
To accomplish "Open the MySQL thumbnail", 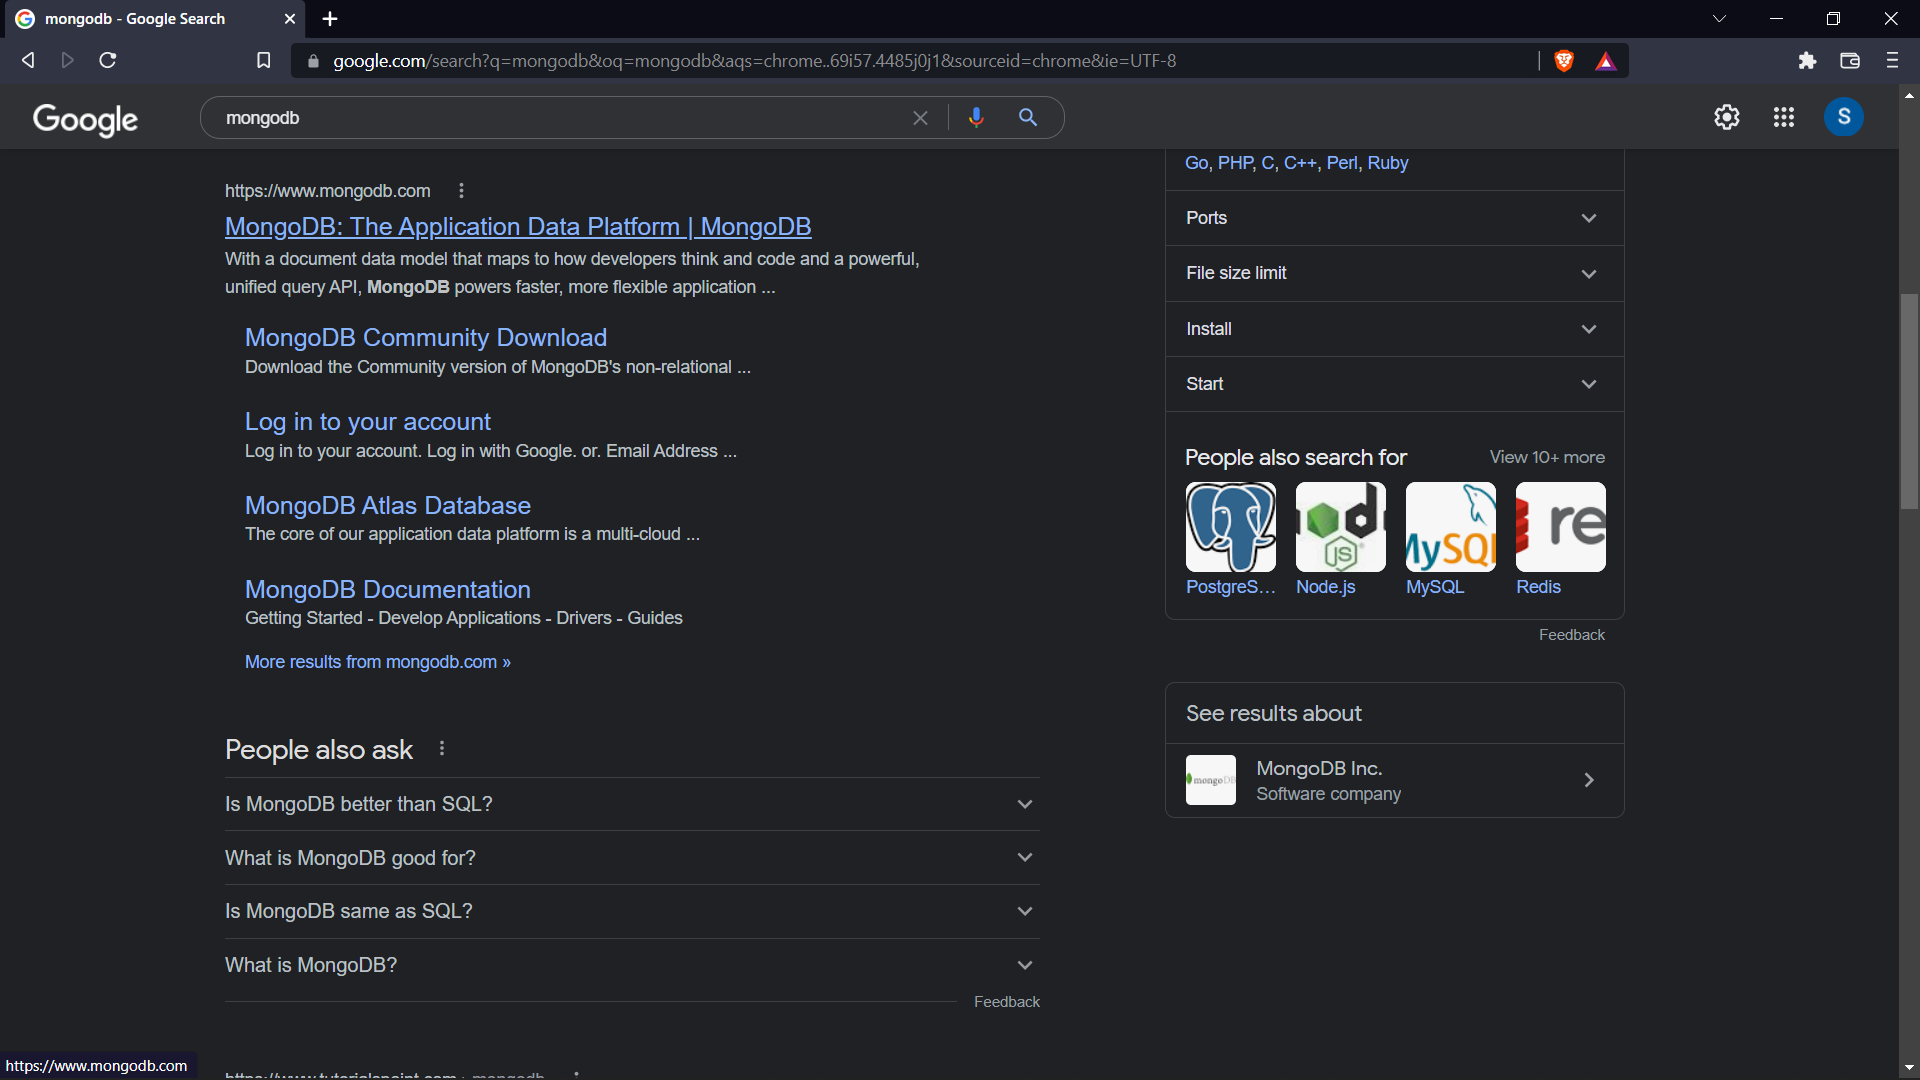I will tap(1451, 527).
